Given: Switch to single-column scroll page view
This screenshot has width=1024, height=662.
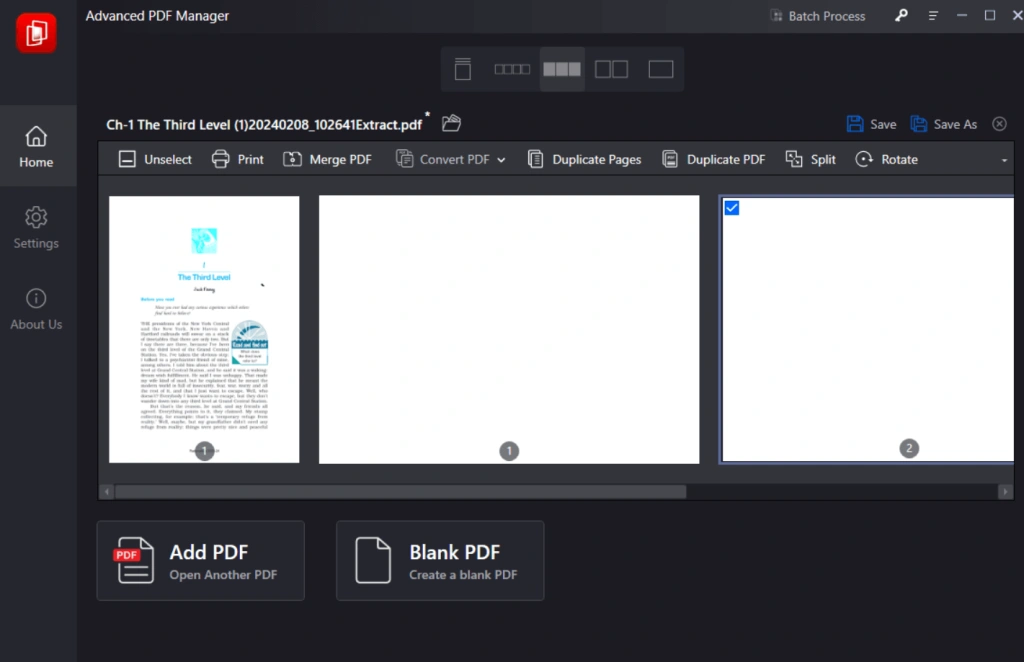Looking at the screenshot, I should click(x=462, y=69).
